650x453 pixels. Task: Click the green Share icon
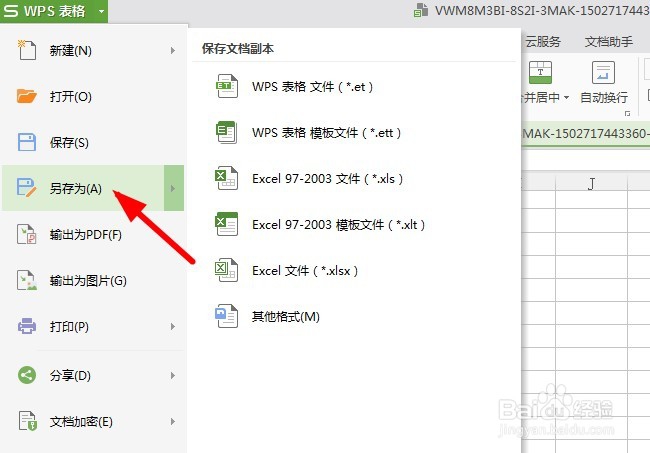coord(27,375)
